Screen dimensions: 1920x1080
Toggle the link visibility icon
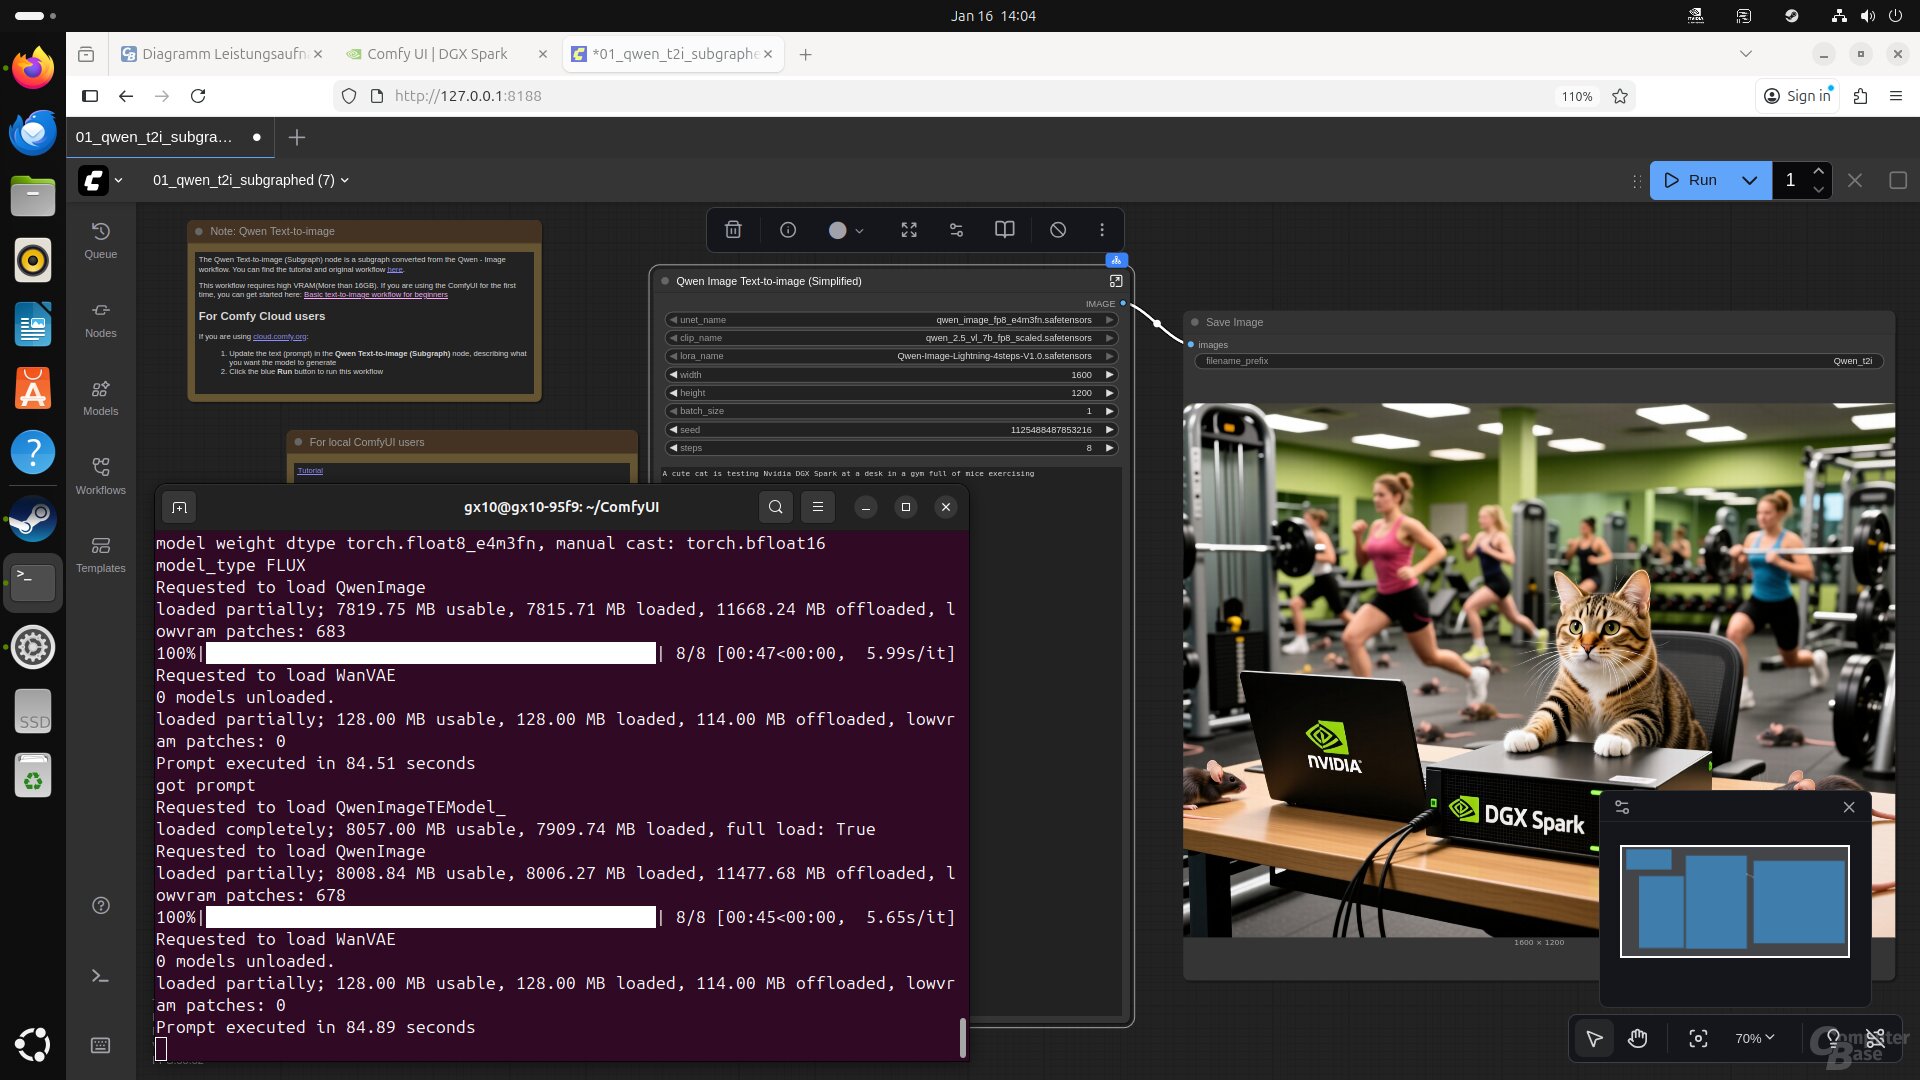[x=1875, y=1038]
